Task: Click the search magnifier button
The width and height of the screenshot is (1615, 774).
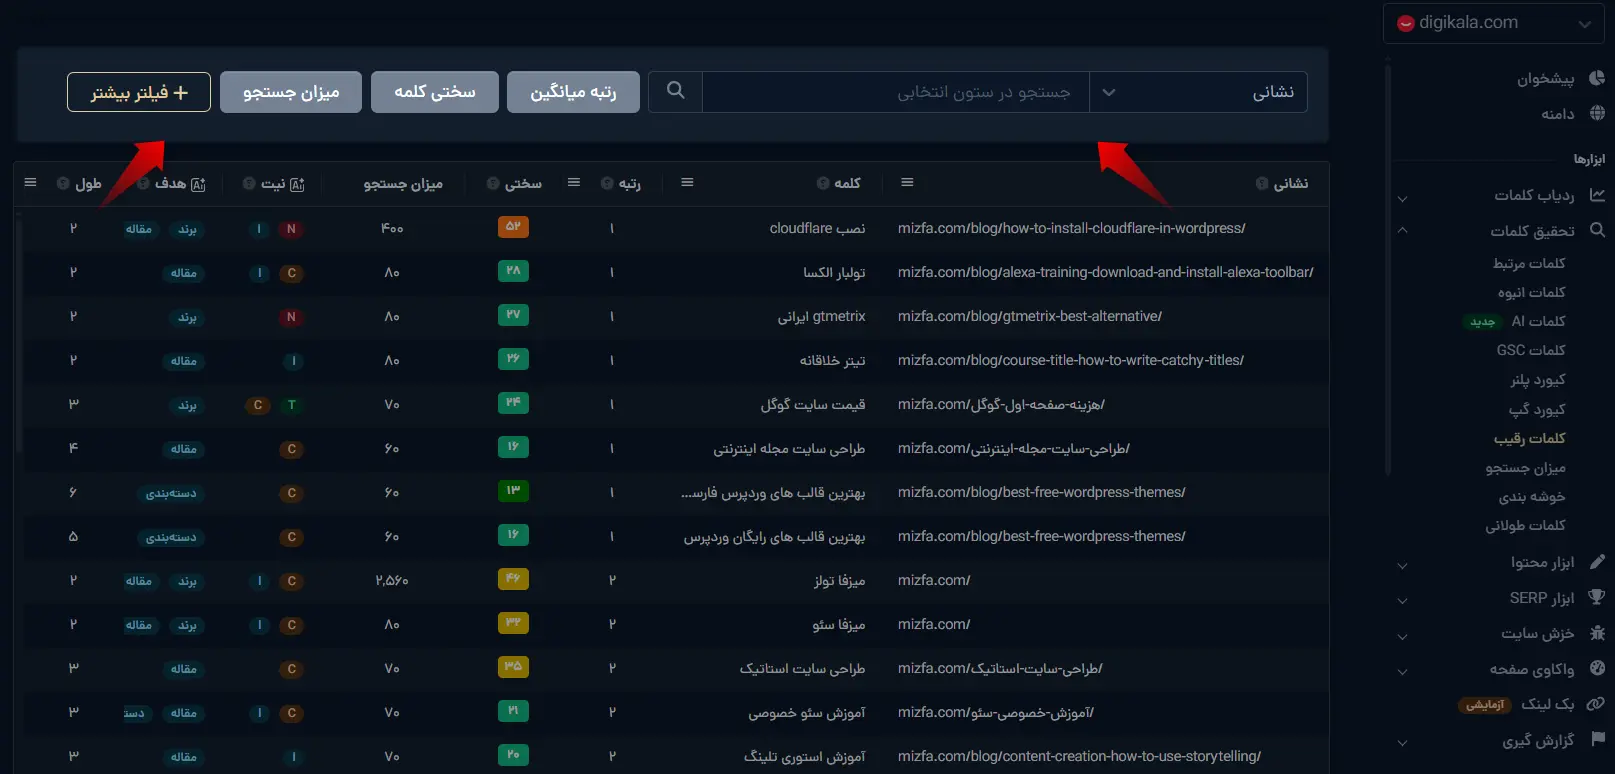Action: [x=676, y=91]
